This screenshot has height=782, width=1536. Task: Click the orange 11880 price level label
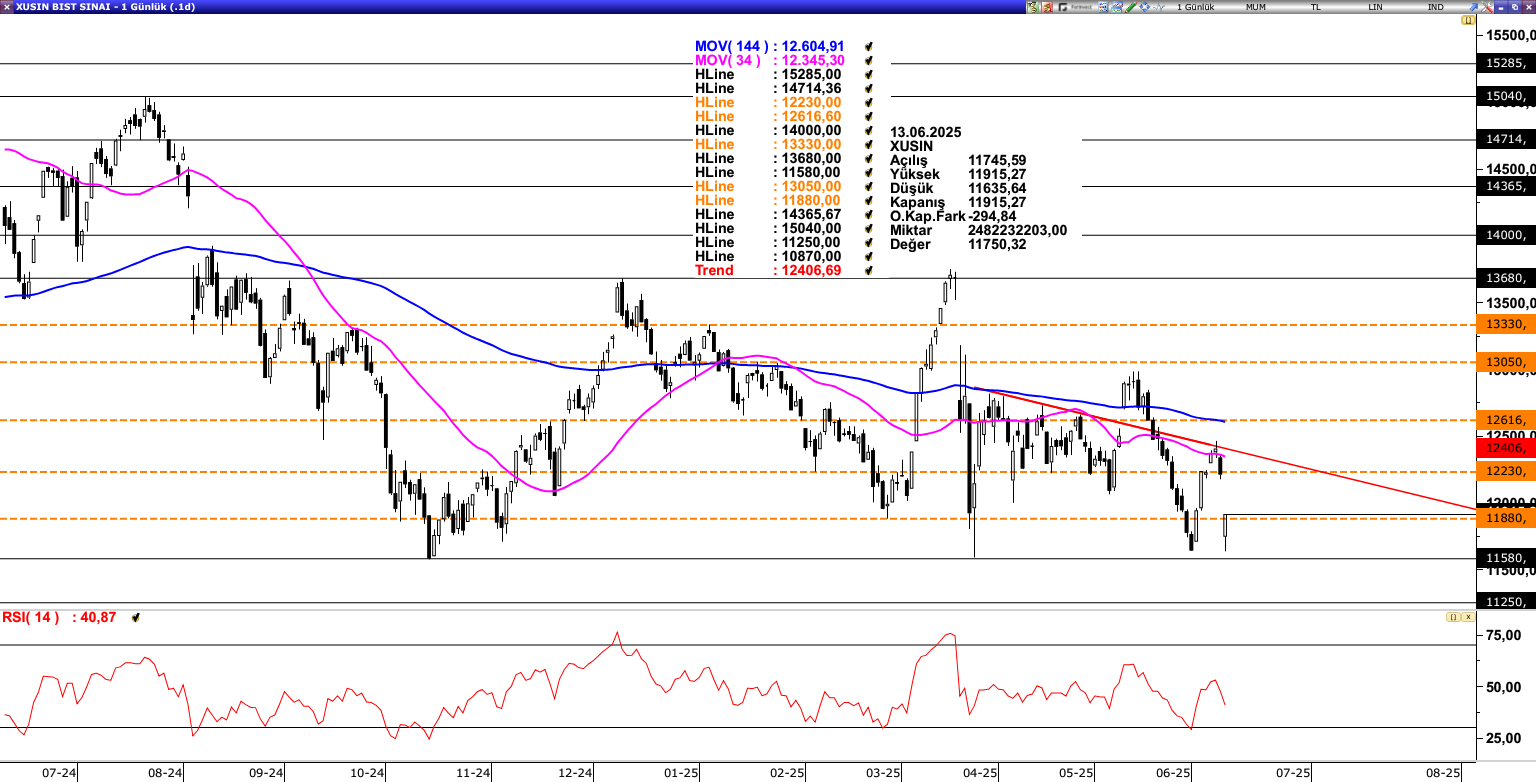click(x=1505, y=518)
